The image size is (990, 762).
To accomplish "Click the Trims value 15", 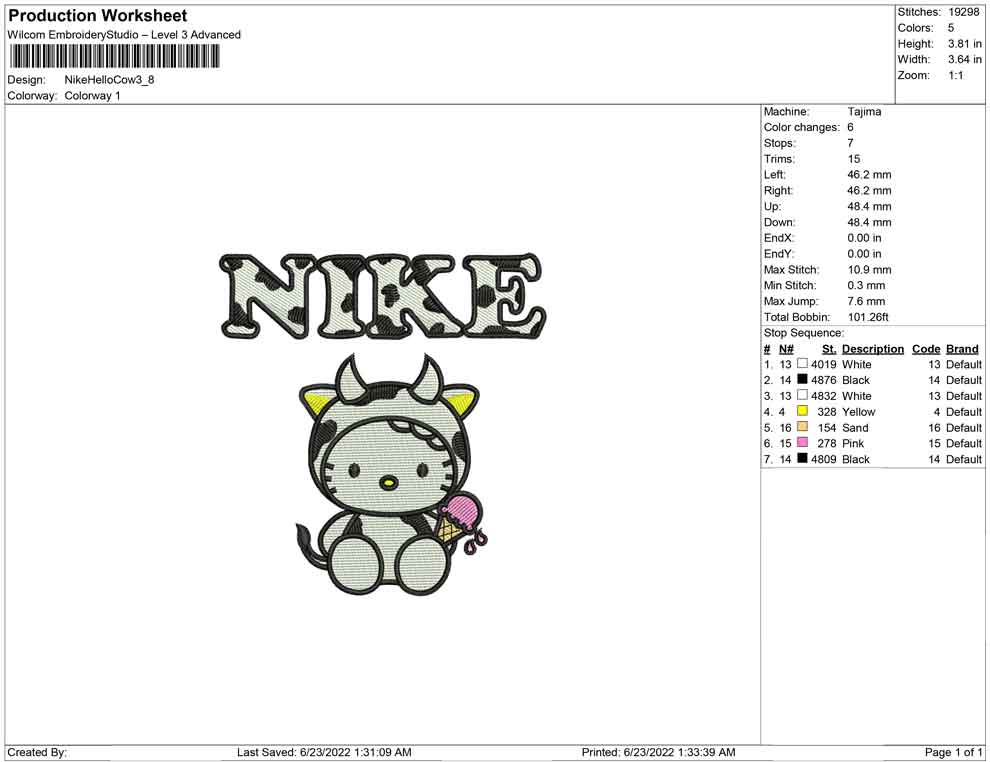I will pos(854,159).
